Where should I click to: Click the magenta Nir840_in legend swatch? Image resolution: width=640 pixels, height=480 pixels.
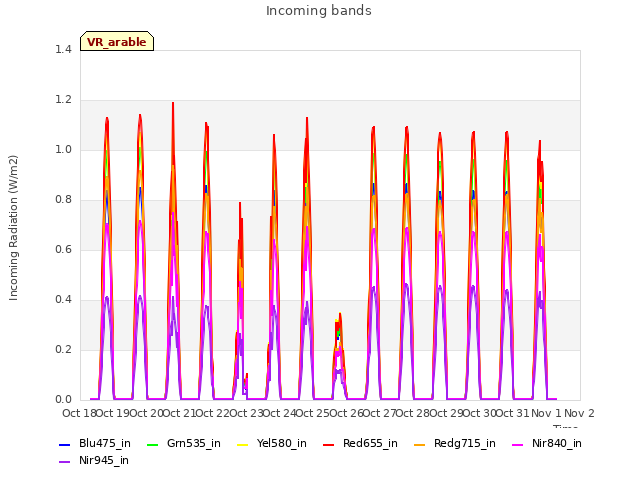(518, 444)
